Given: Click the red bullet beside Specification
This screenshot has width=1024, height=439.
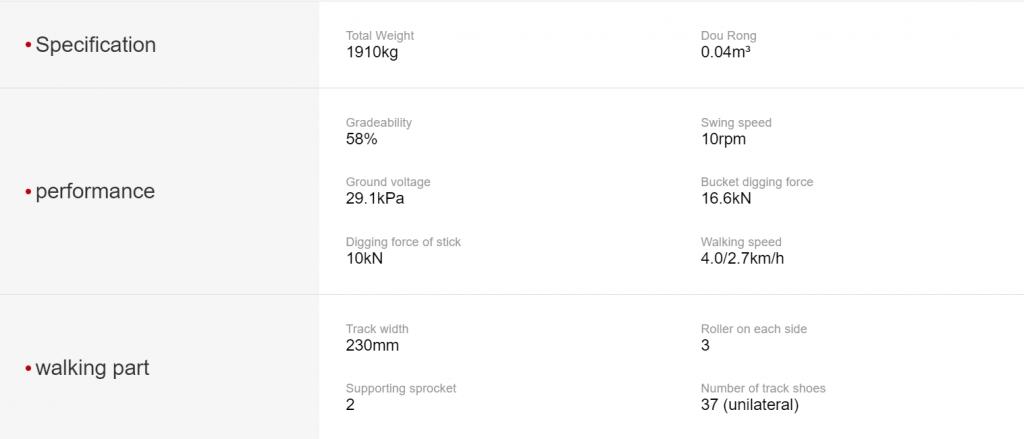Looking at the screenshot, I should (28, 45).
